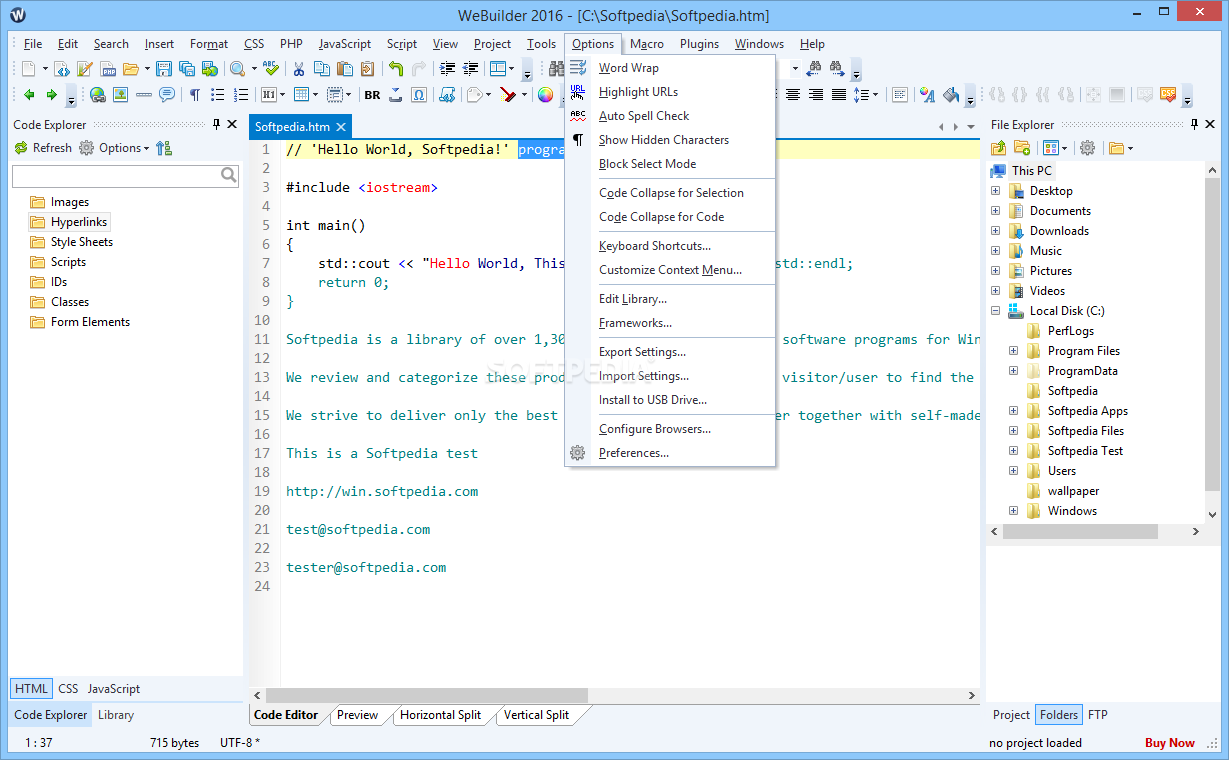This screenshot has width=1229, height=760.
Task: Click the Save file floppy icon
Action: coord(164,69)
